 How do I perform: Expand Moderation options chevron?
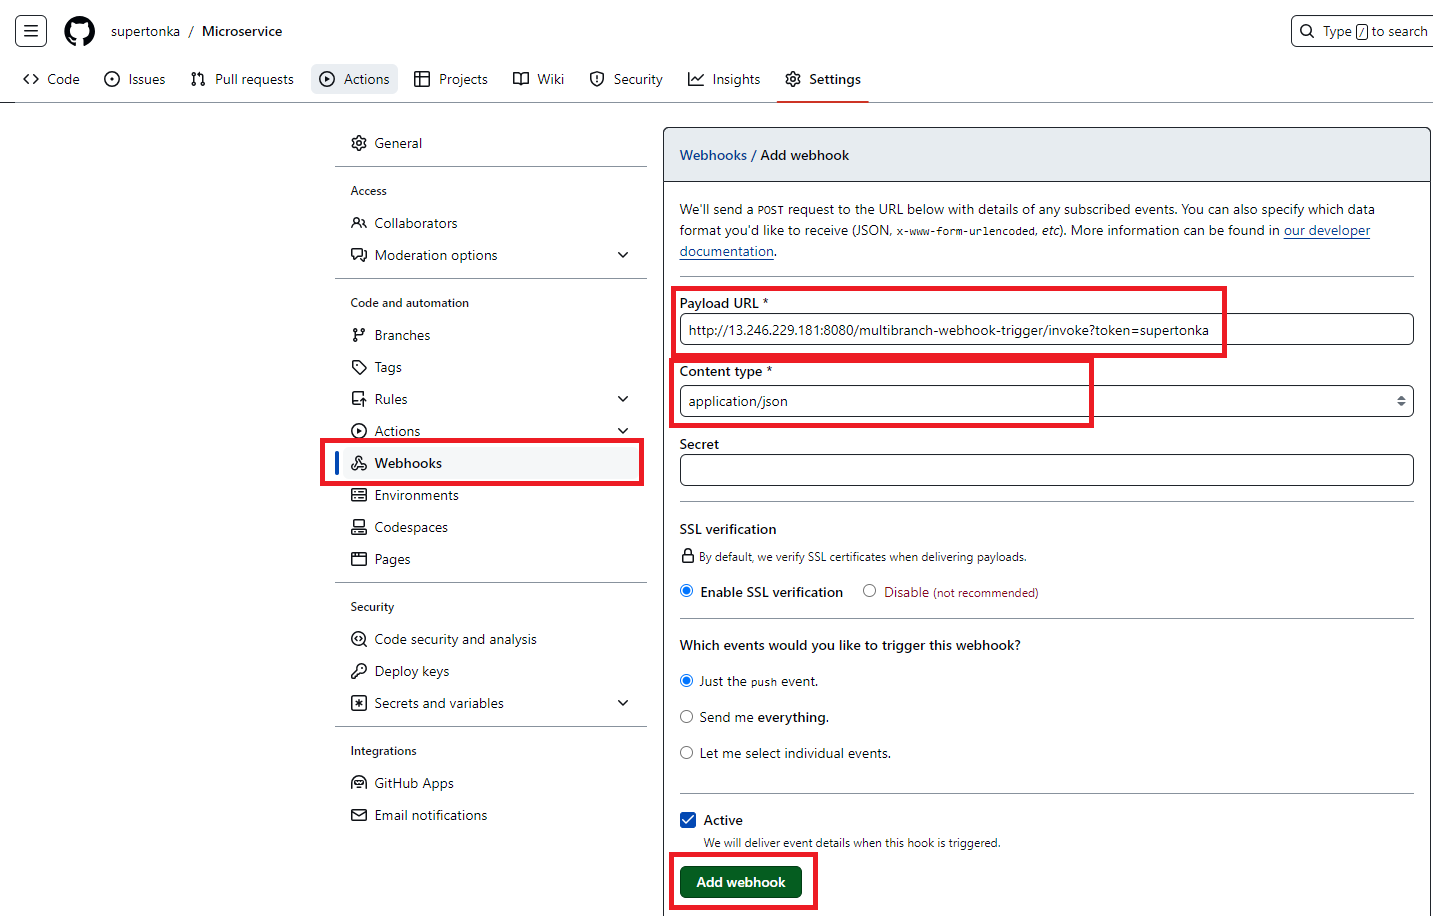coord(623,255)
